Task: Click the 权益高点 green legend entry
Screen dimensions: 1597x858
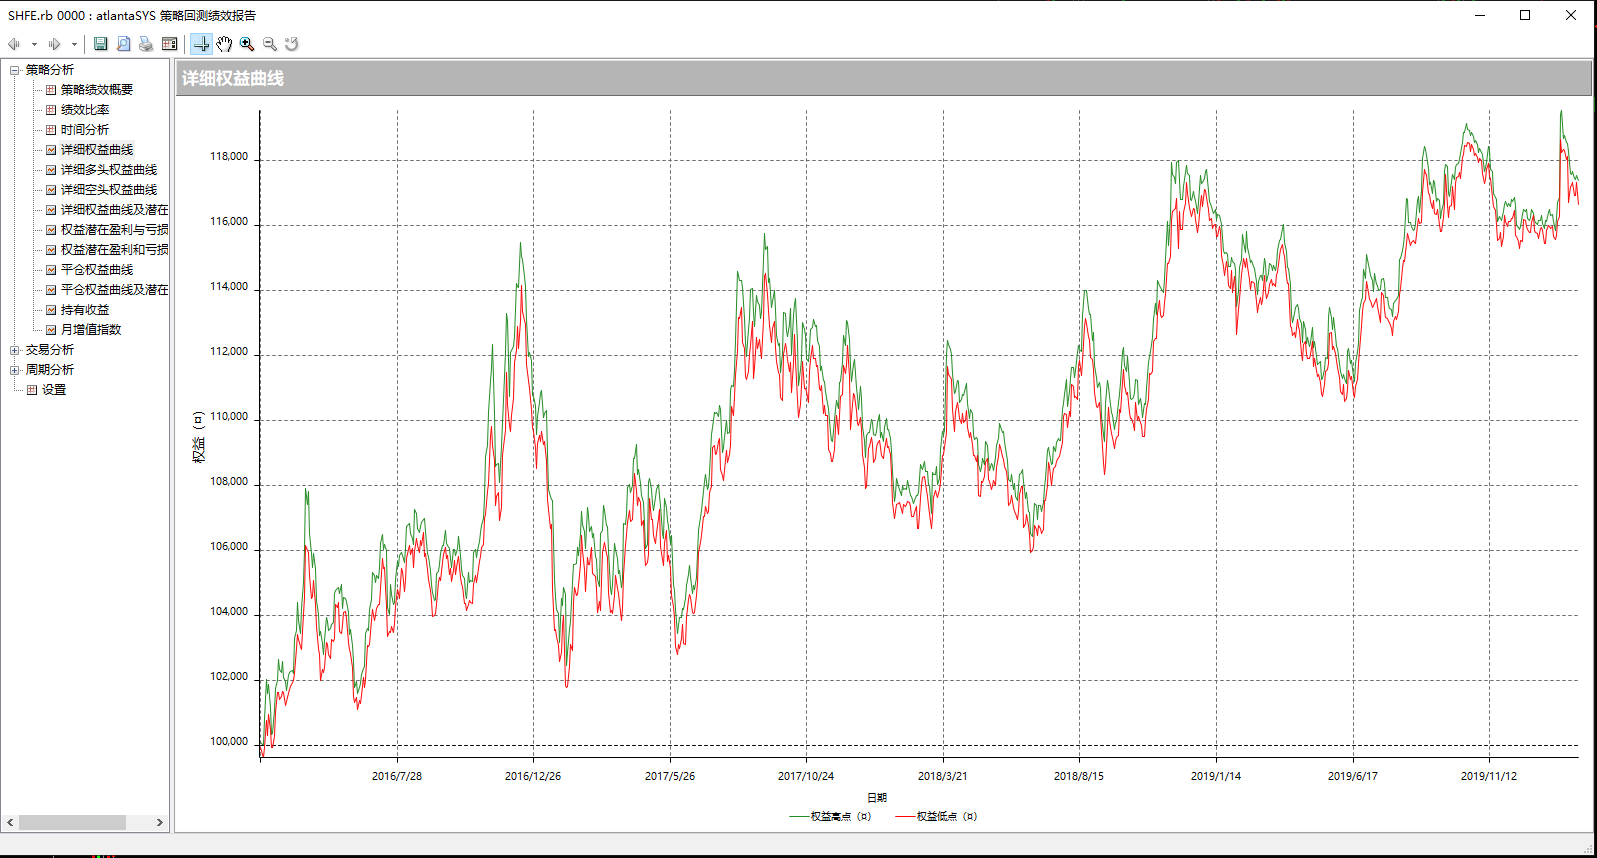Action: coord(830,817)
